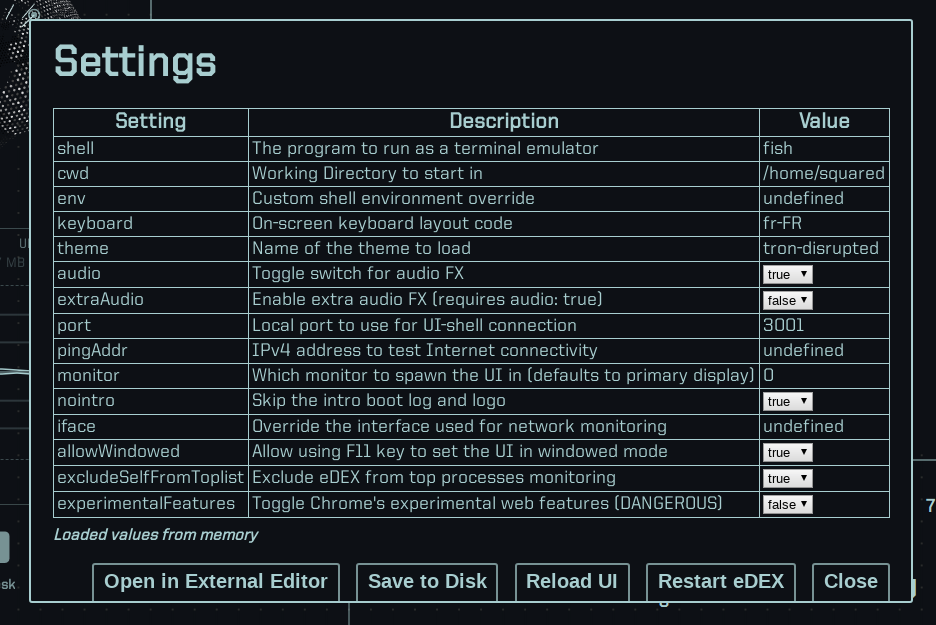The image size is (936, 625).
Task: Change the allowWindowed dropdown value
Action: coord(787,452)
